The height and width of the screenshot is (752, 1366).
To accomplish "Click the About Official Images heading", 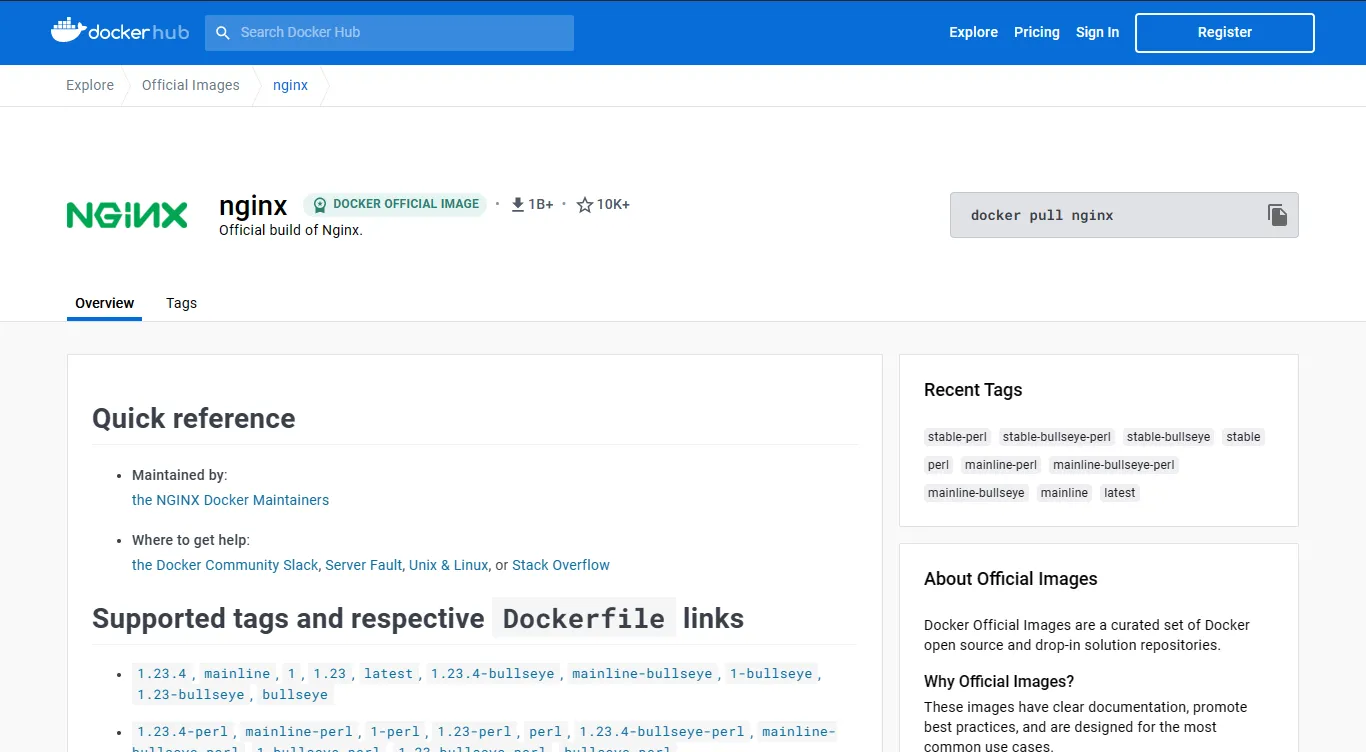I will click(x=1010, y=579).
